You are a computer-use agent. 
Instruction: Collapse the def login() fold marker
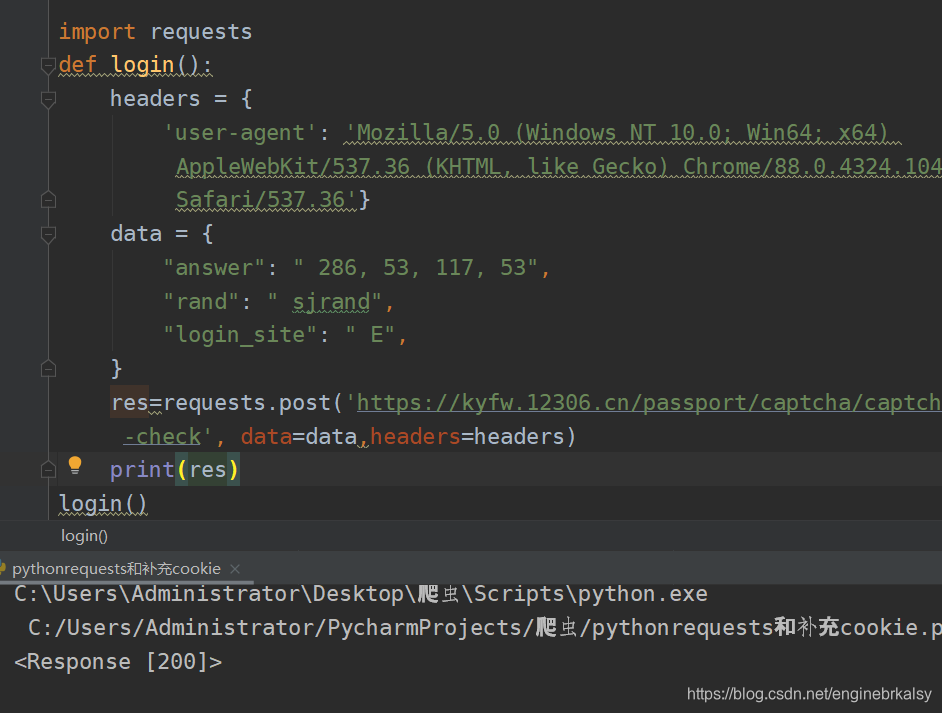pyautogui.click(x=48, y=65)
